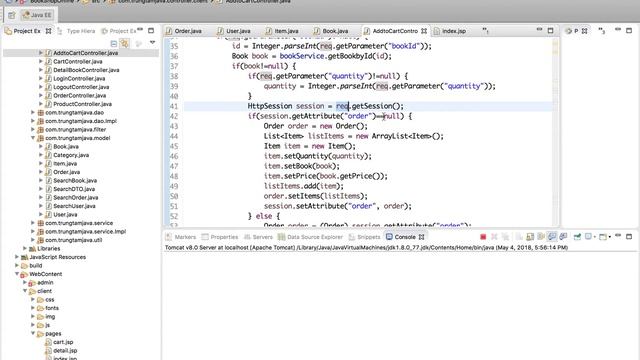Collapse the com.trungtamjava.model package

(x=33, y=138)
